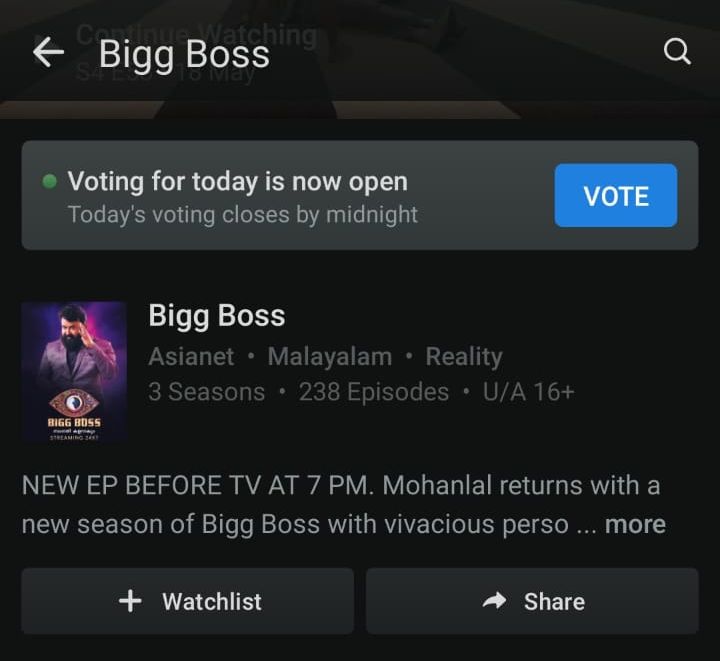Click the green voting status dot
This screenshot has width=720, height=661.
[49, 181]
